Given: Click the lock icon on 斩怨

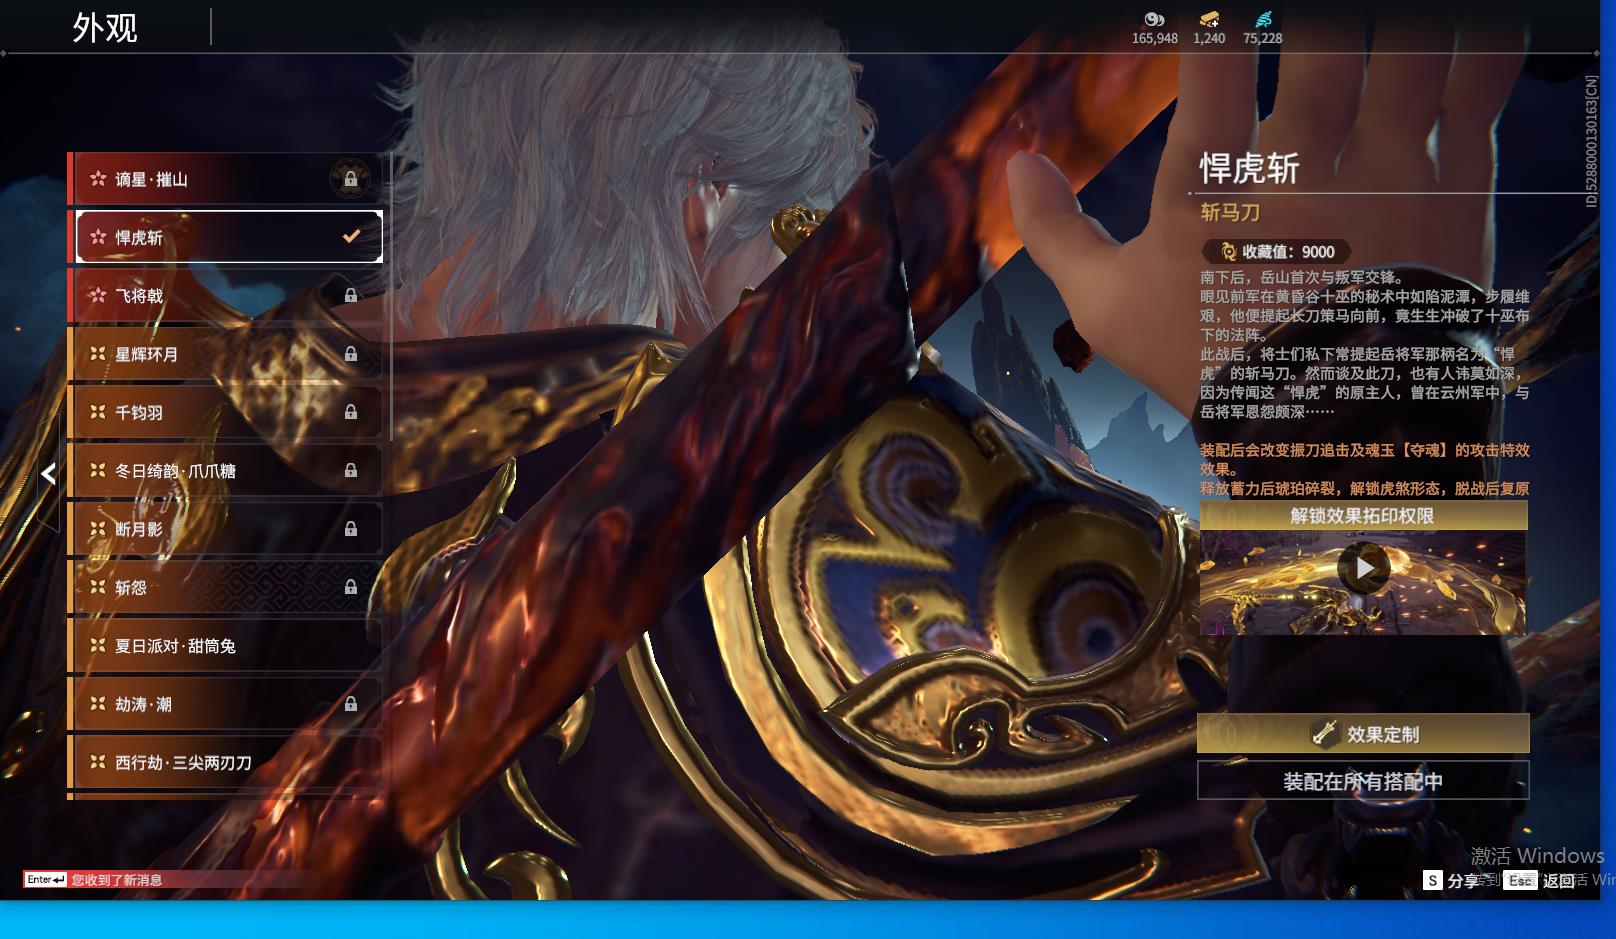Looking at the screenshot, I should pyautogui.click(x=351, y=587).
